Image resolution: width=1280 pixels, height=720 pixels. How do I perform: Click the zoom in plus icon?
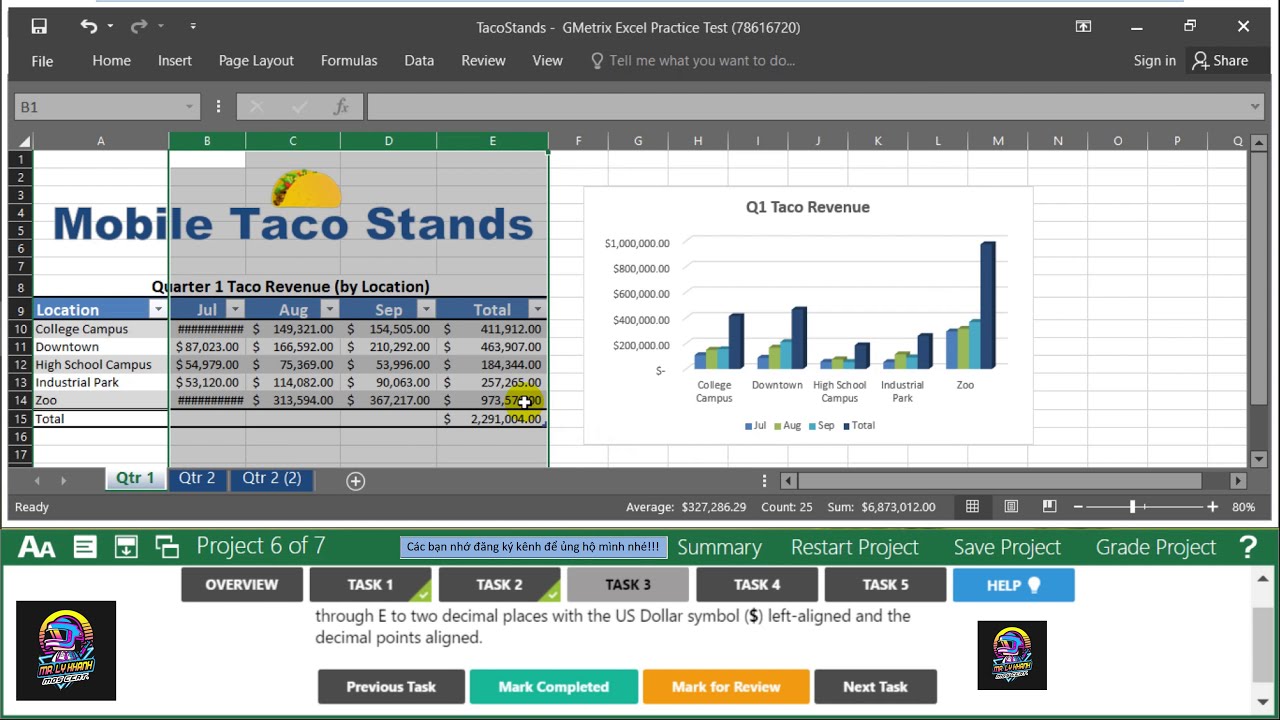(1213, 507)
